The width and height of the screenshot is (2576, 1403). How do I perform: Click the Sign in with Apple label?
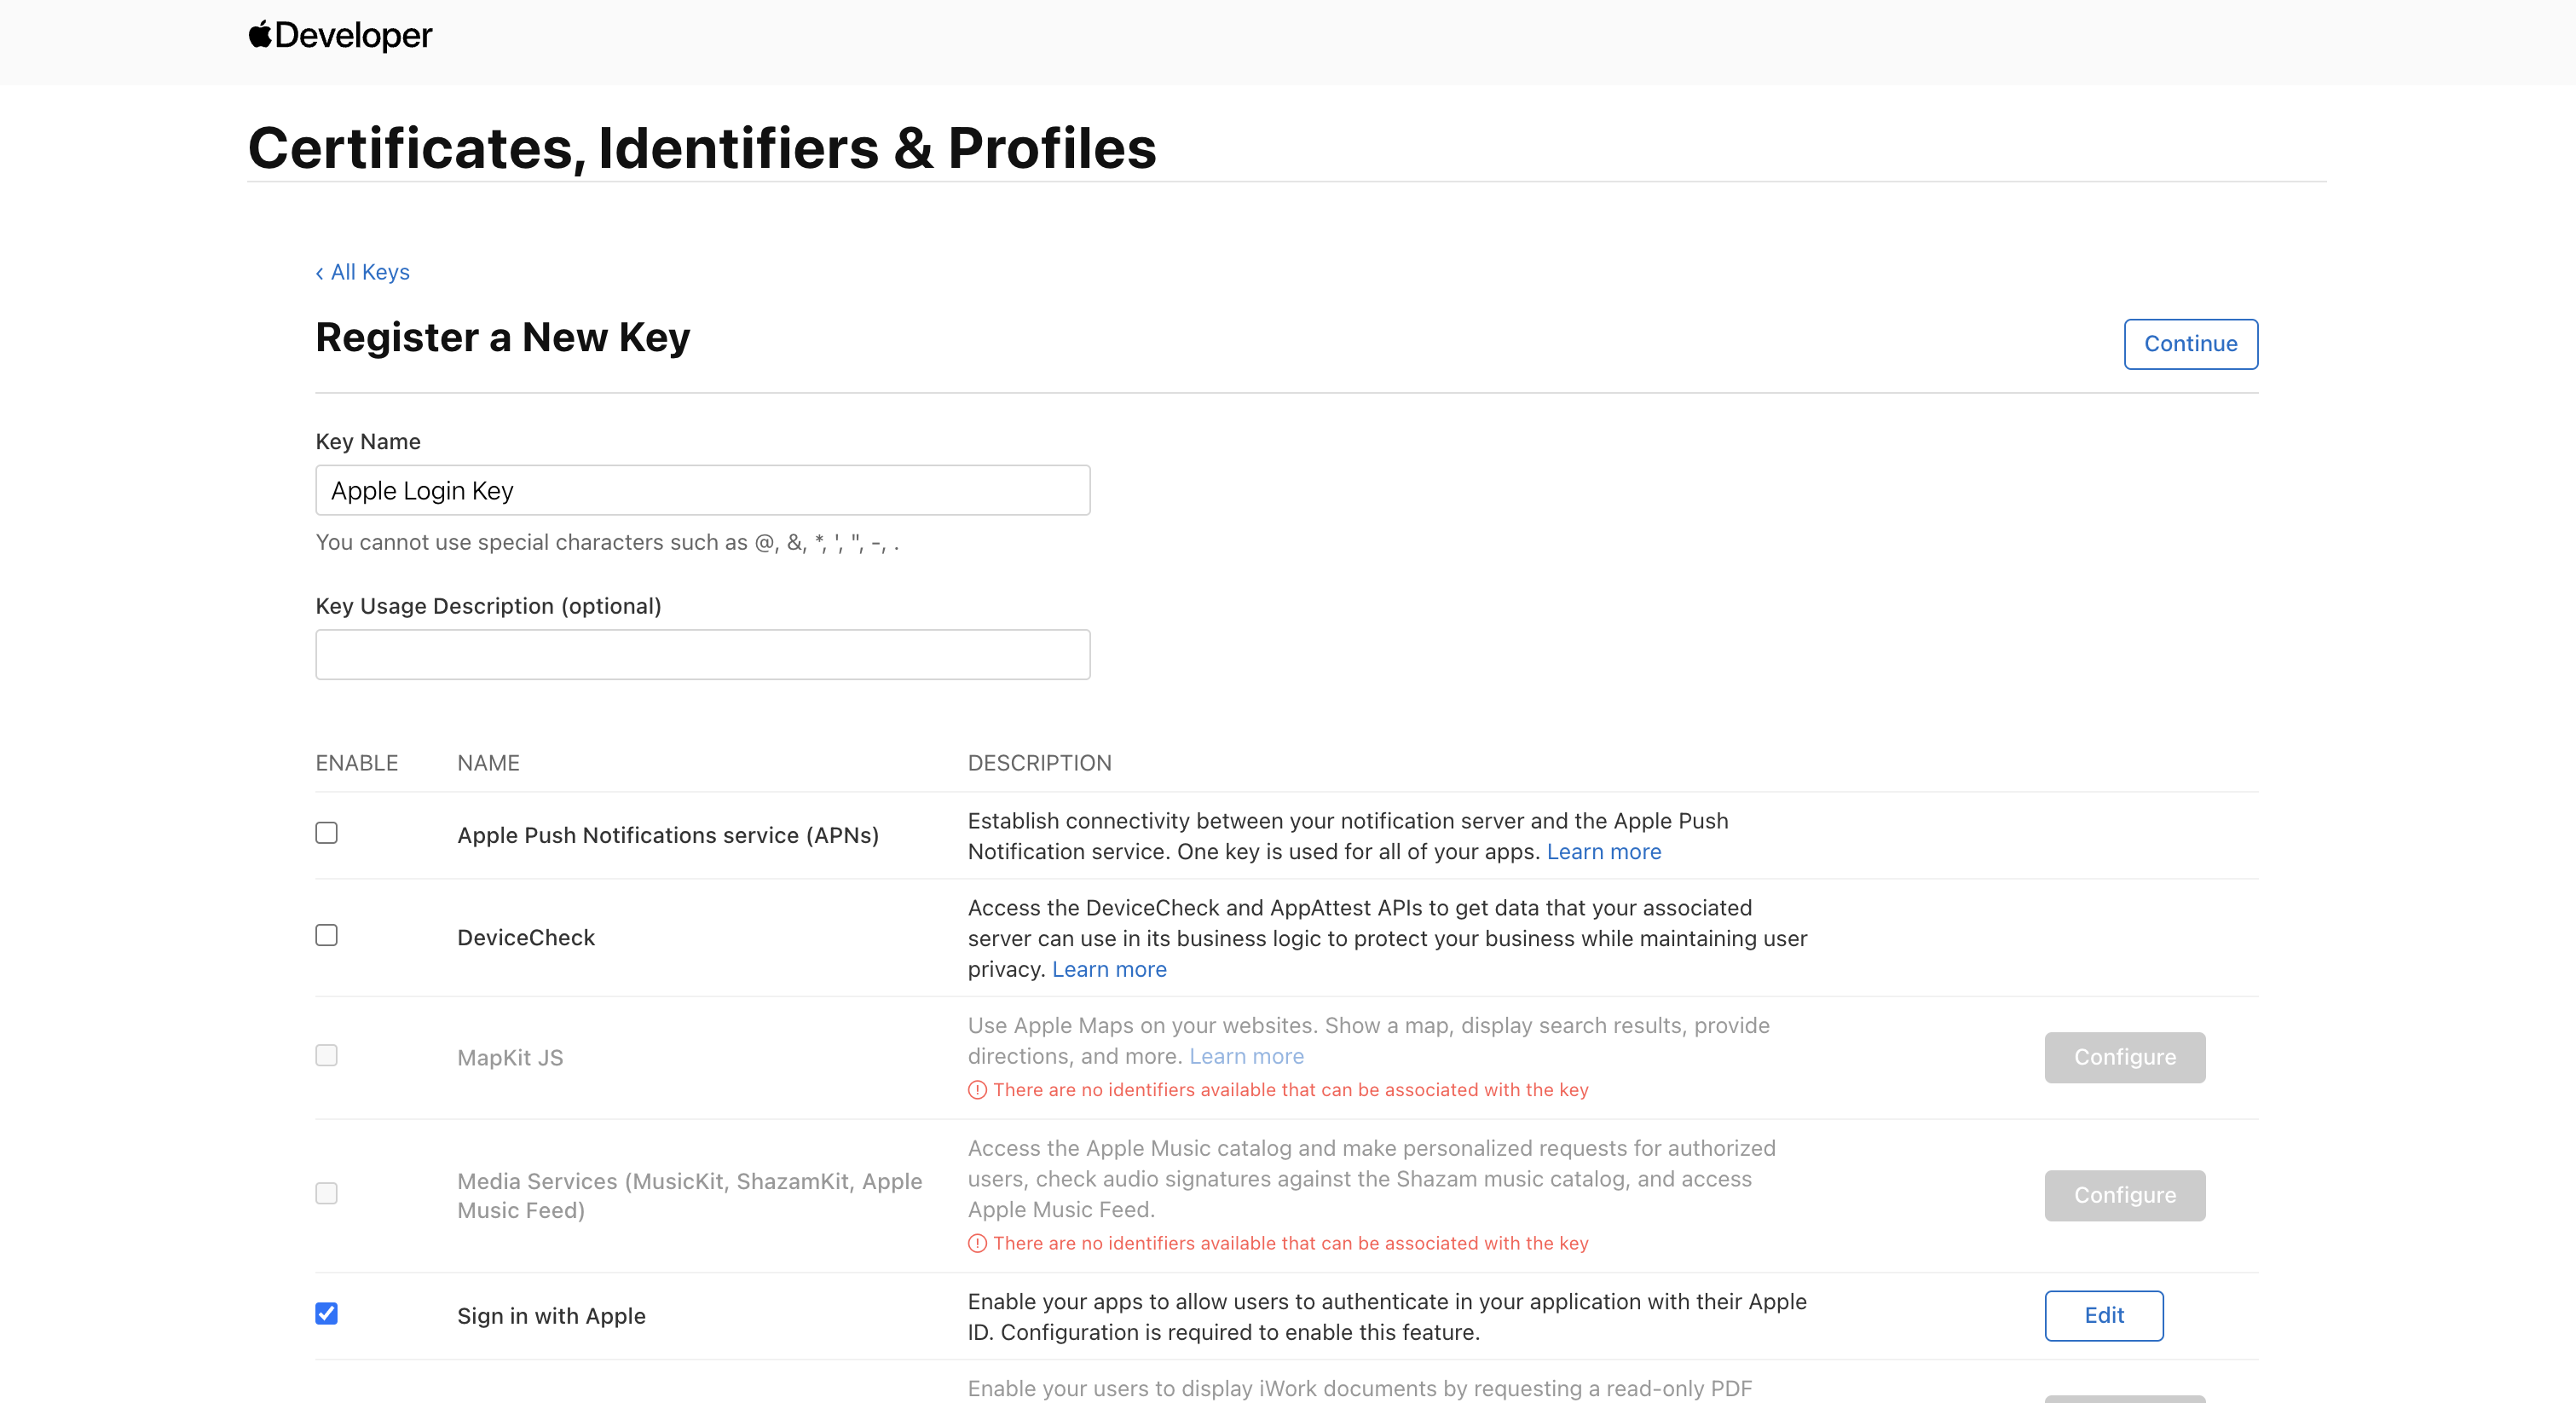pyautogui.click(x=551, y=1316)
